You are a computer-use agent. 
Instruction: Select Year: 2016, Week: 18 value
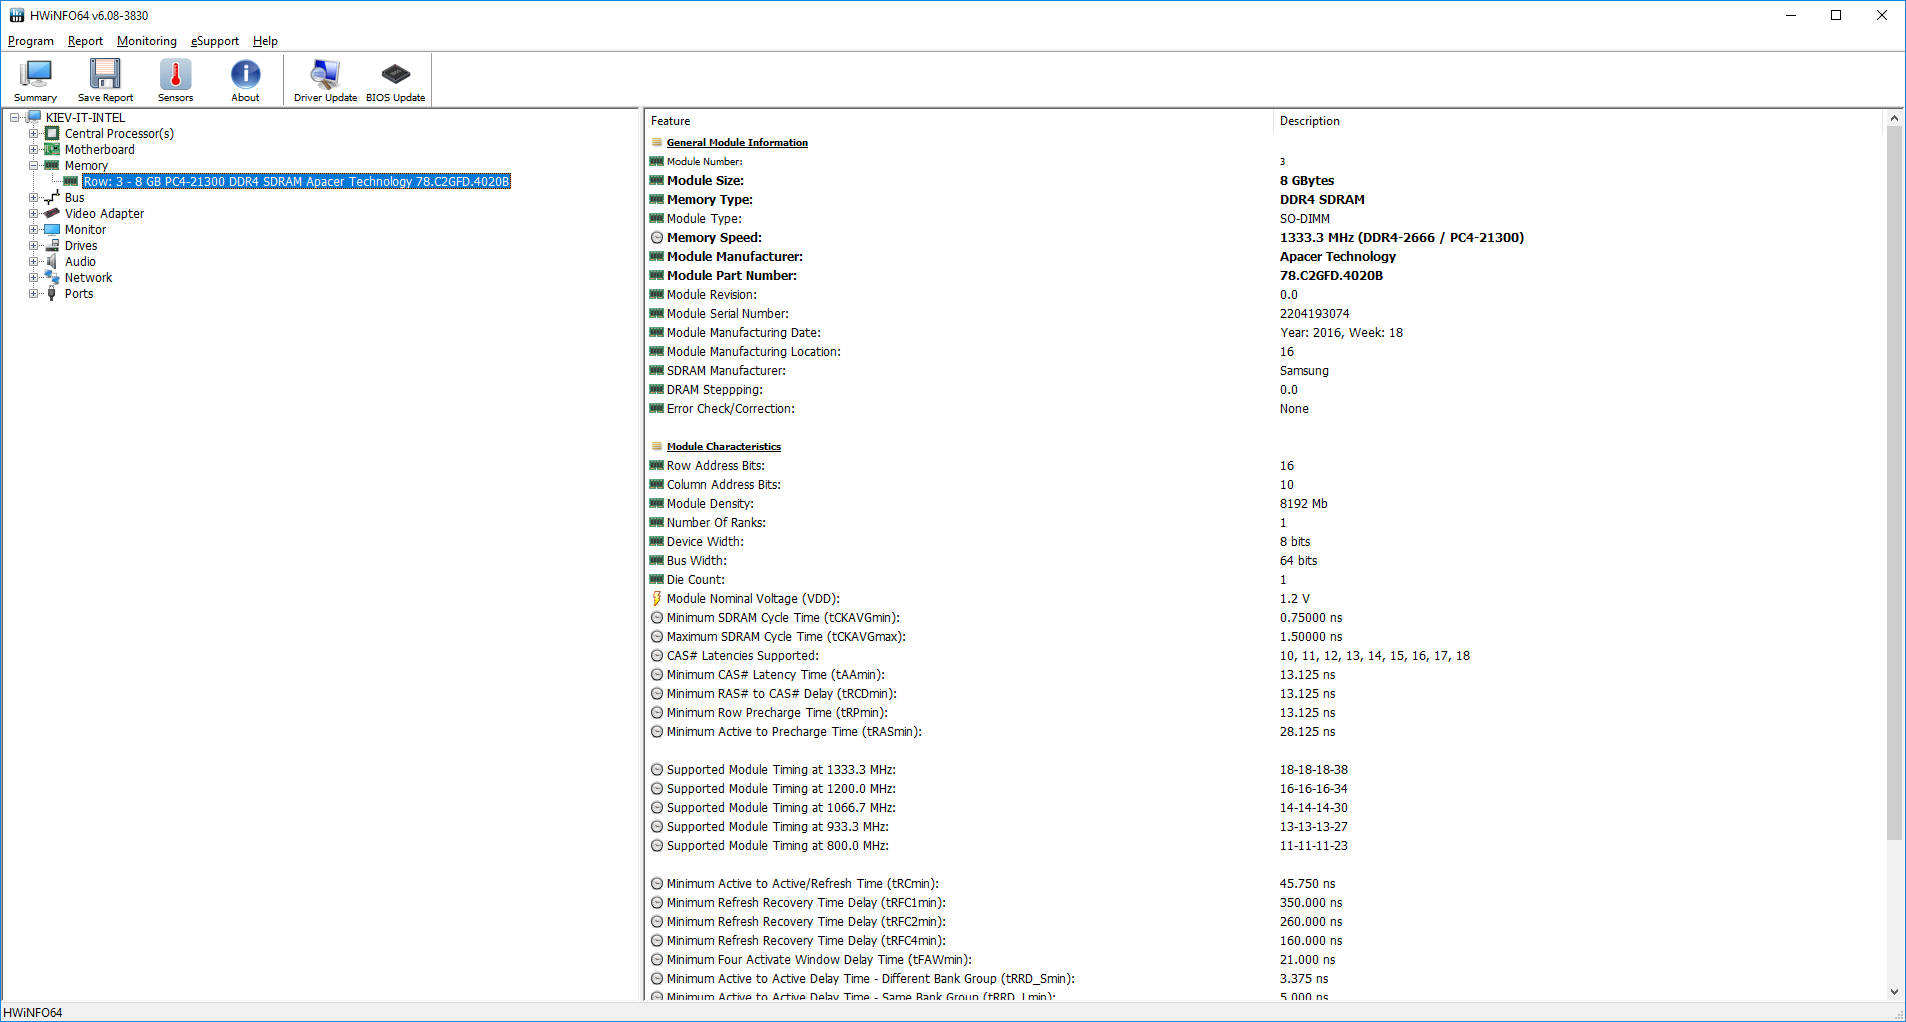point(1341,332)
